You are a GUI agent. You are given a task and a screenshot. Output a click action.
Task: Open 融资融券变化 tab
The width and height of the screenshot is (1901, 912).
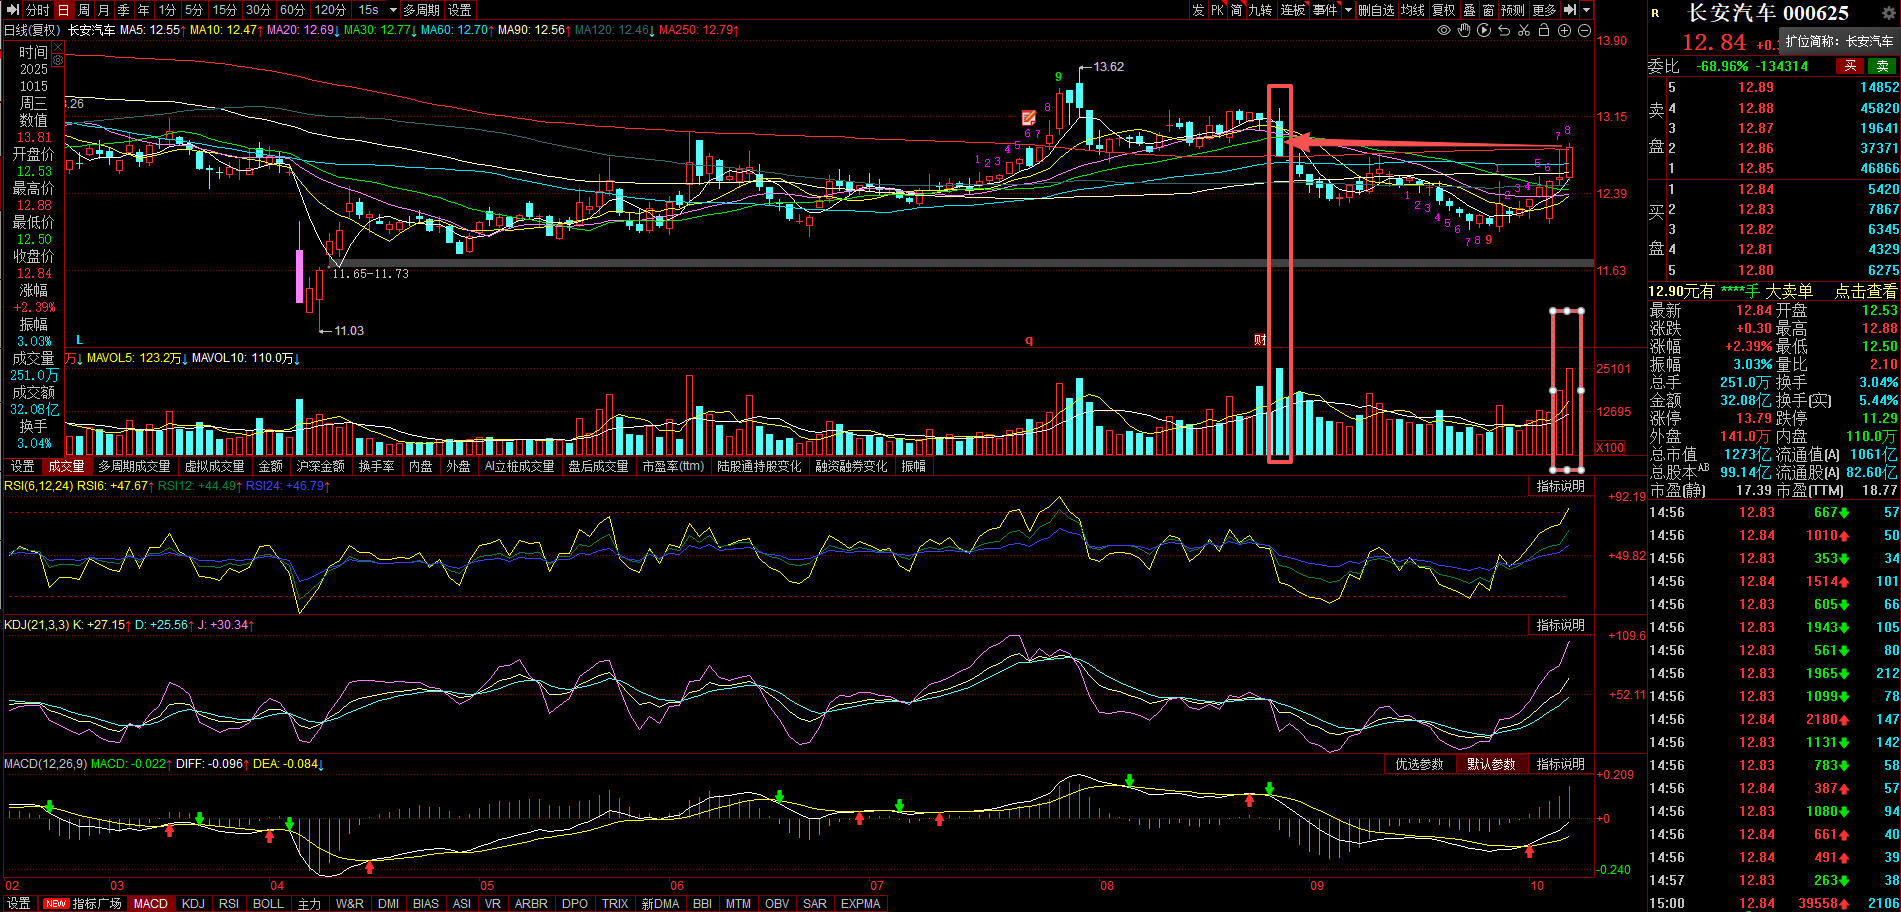pyautogui.click(x=851, y=467)
